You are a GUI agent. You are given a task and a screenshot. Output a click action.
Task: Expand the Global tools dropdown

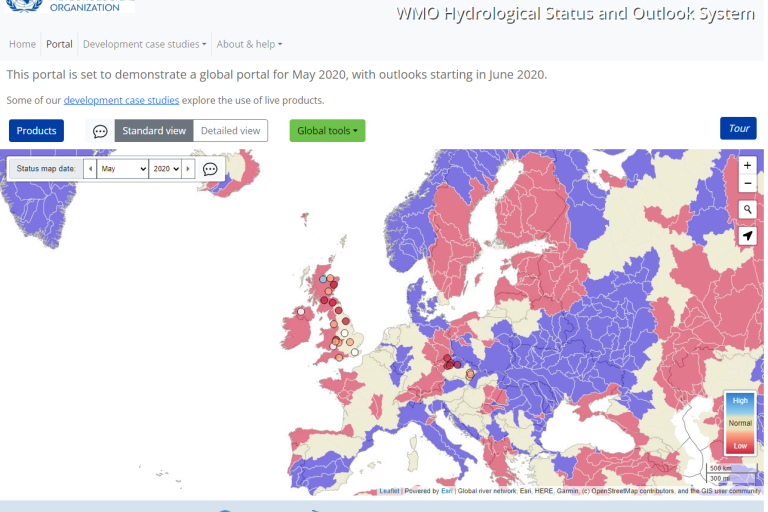(327, 131)
